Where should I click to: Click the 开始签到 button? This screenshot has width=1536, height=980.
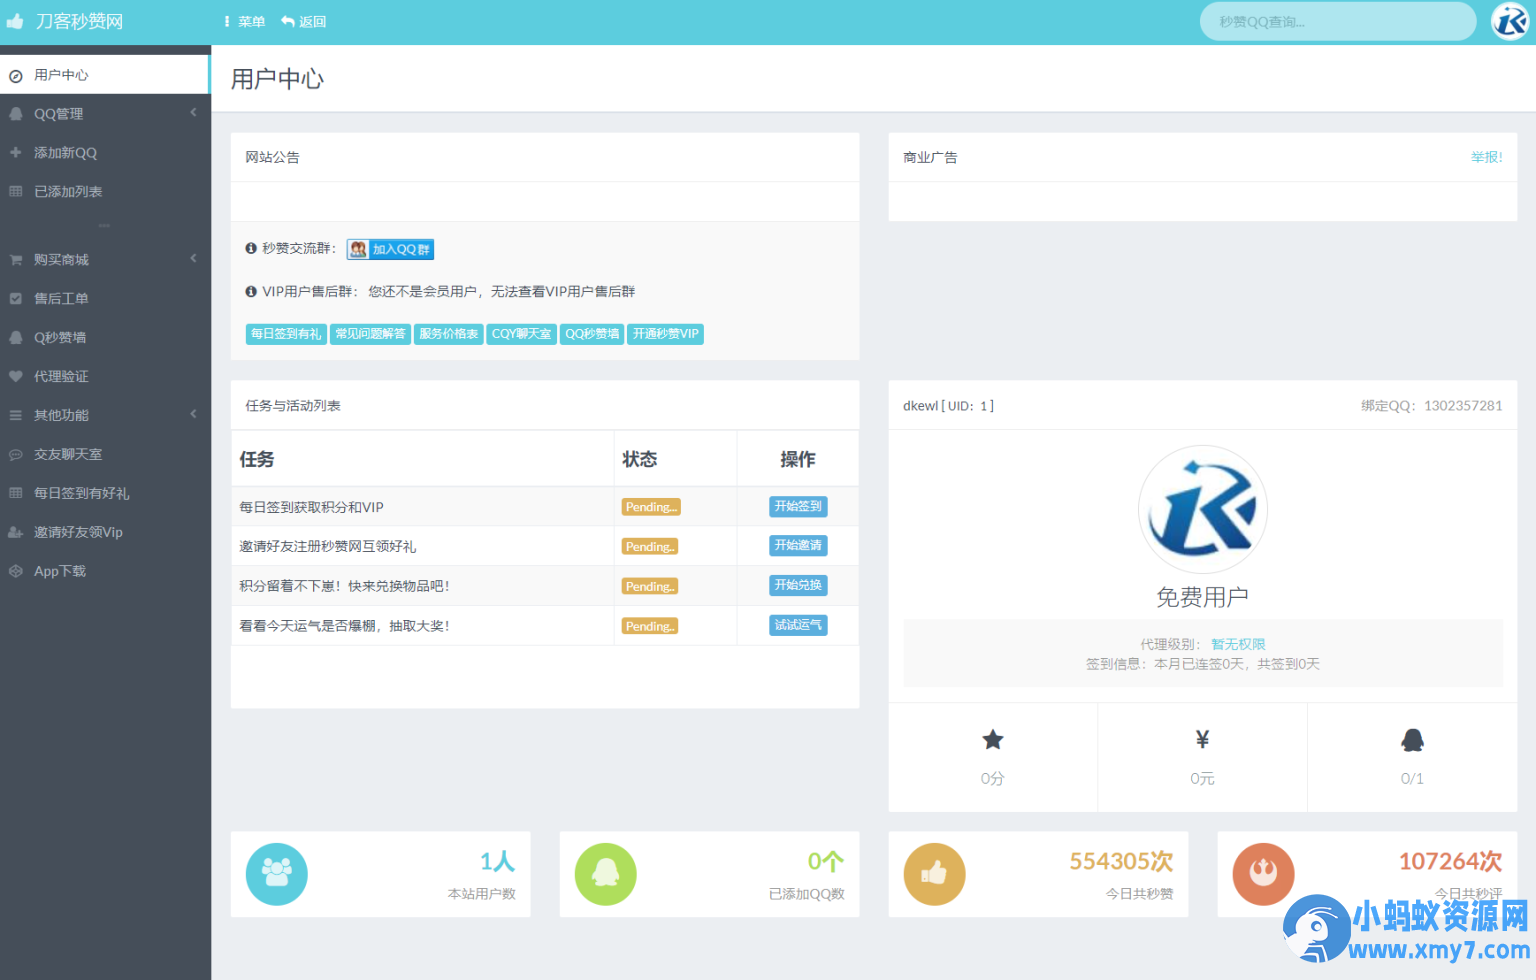(798, 506)
